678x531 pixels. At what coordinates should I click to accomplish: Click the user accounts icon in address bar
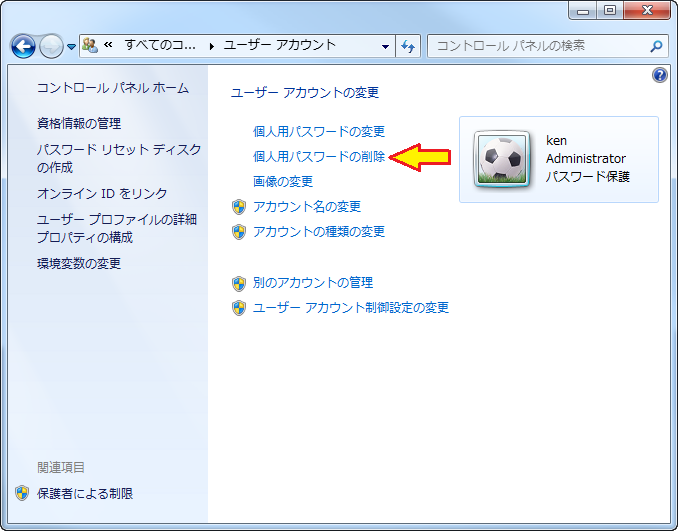coord(90,46)
